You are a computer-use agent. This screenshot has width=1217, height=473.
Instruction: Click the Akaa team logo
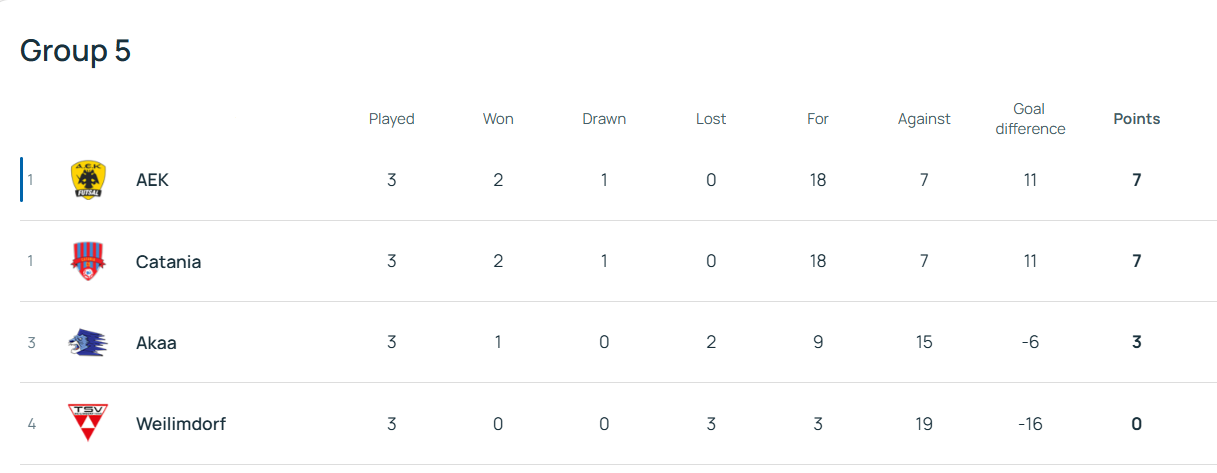[89, 342]
